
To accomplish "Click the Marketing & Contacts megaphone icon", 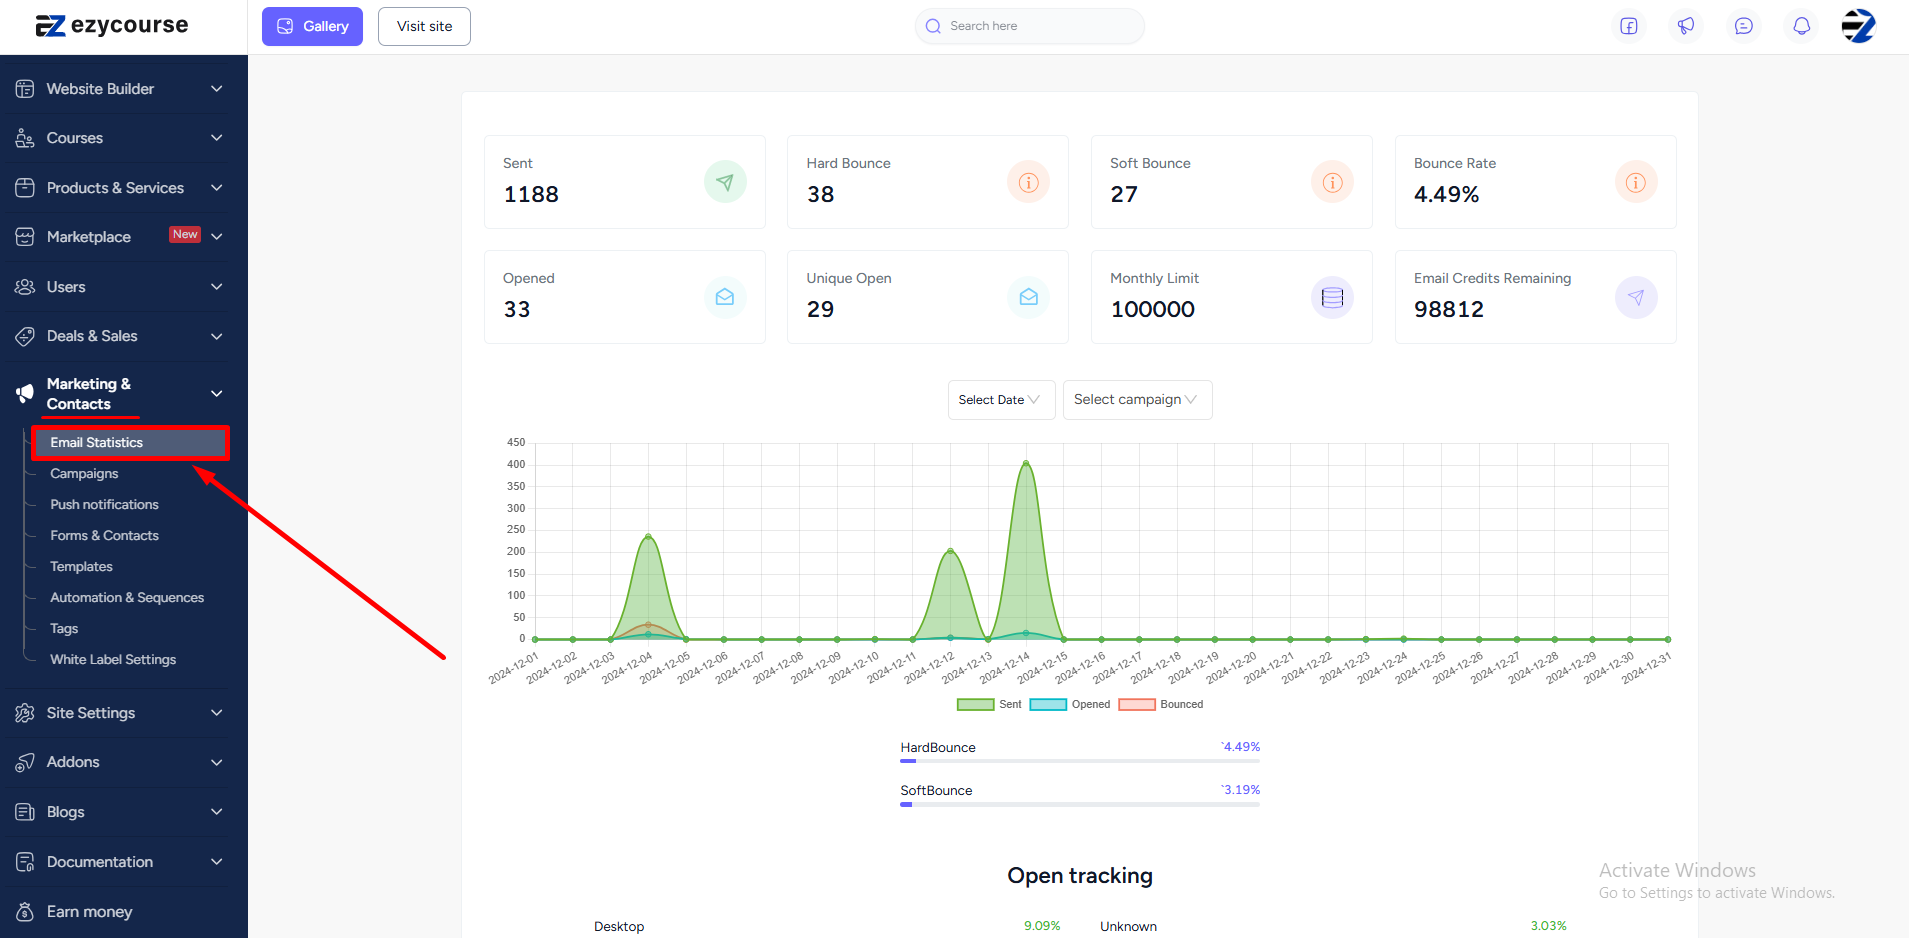I will 25,394.
